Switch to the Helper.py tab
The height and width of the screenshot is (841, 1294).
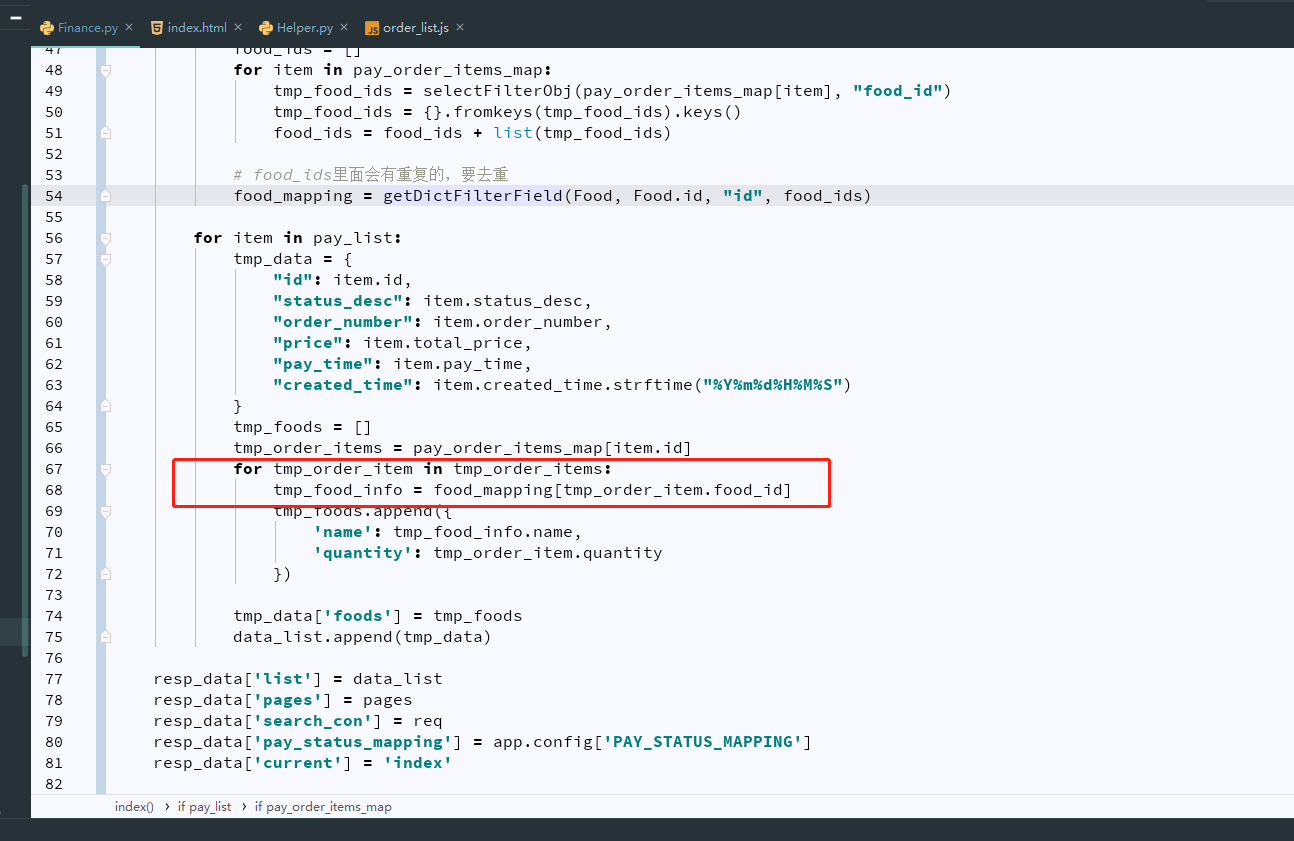click(305, 28)
